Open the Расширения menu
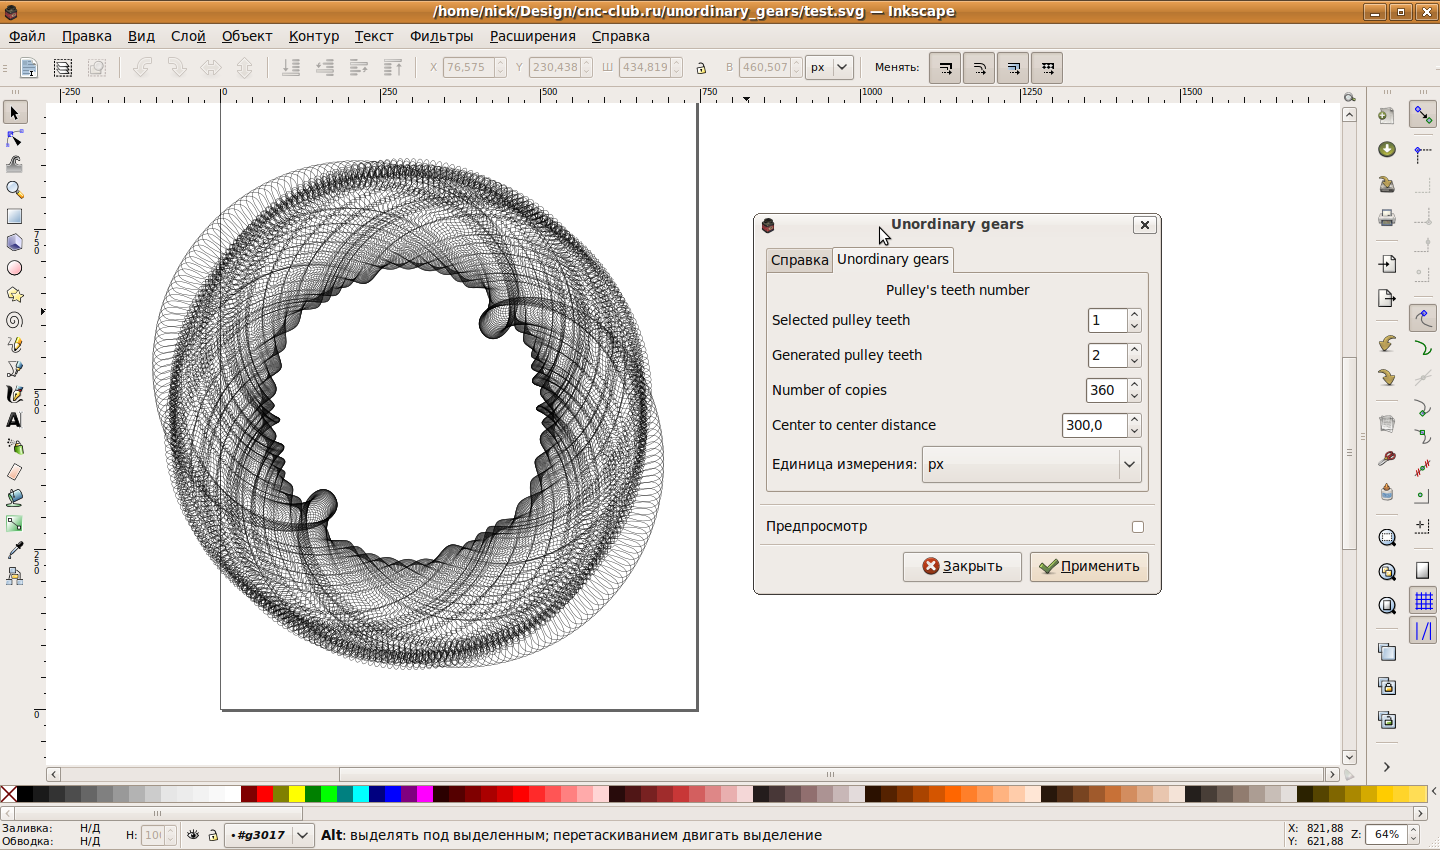The image size is (1440, 850). 532,36
